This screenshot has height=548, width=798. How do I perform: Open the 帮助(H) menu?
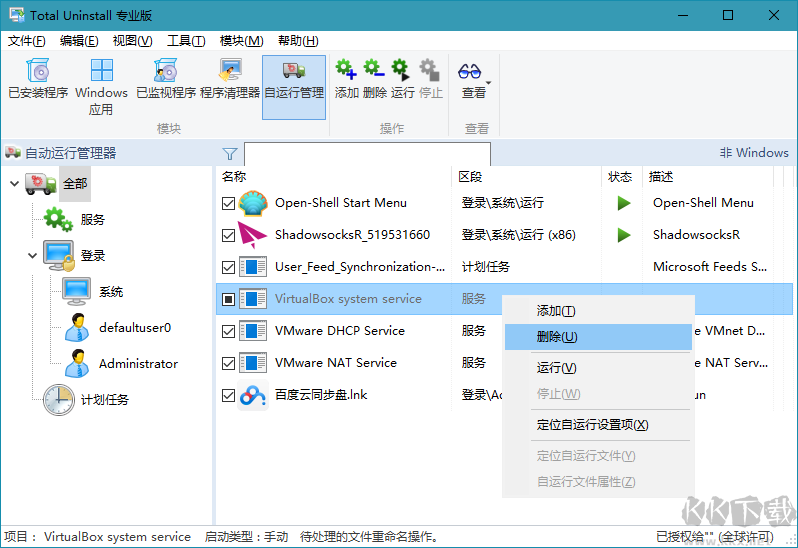[298, 41]
